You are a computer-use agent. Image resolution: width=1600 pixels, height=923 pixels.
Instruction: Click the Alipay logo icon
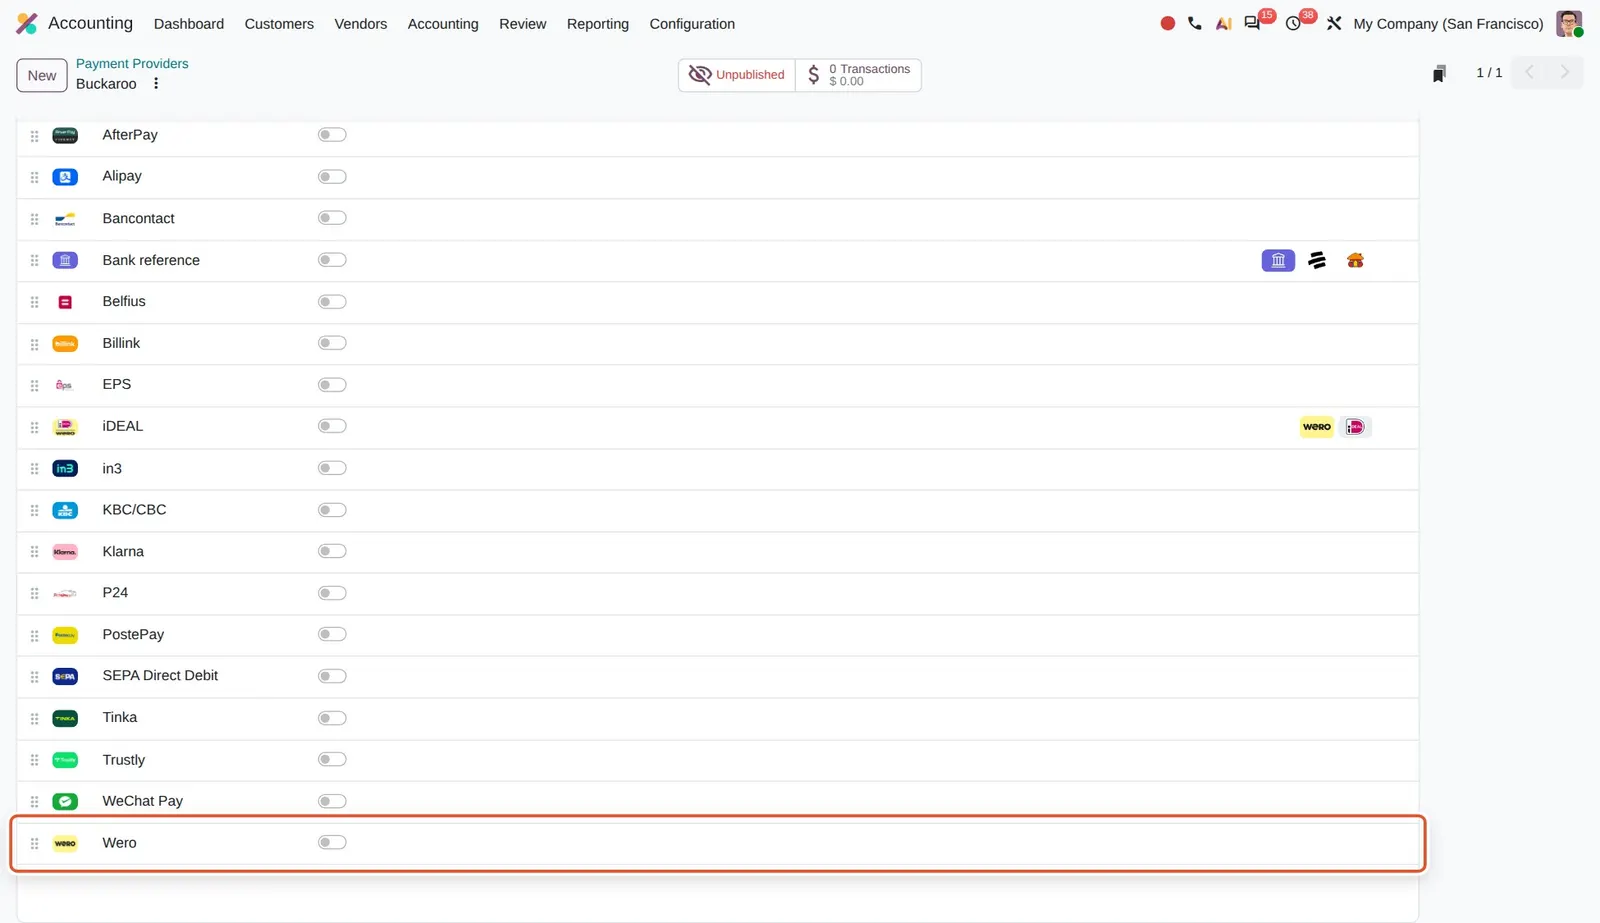coord(65,177)
